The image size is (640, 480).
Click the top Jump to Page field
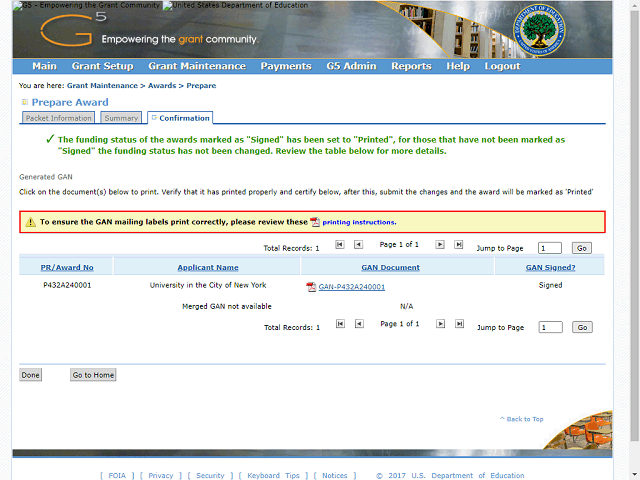coord(550,248)
